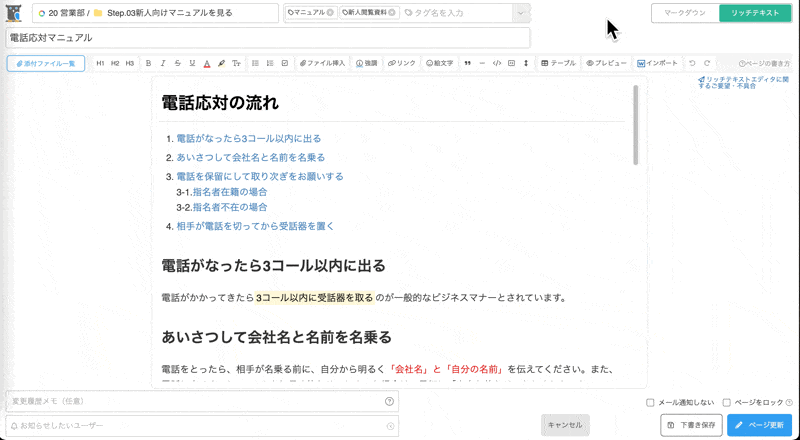Switch to the マークダウン editor tab
This screenshot has width=800, height=440.
[x=684, y=13]
